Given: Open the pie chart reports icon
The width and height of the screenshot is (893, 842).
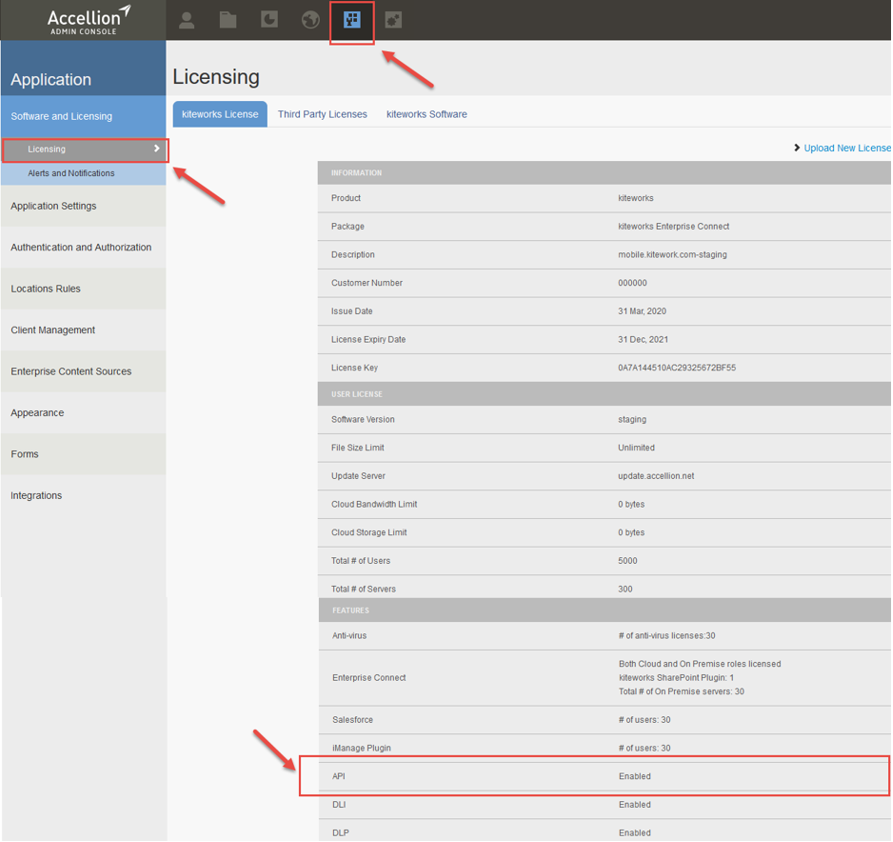Looking at the screenshot, I should 269,20.
